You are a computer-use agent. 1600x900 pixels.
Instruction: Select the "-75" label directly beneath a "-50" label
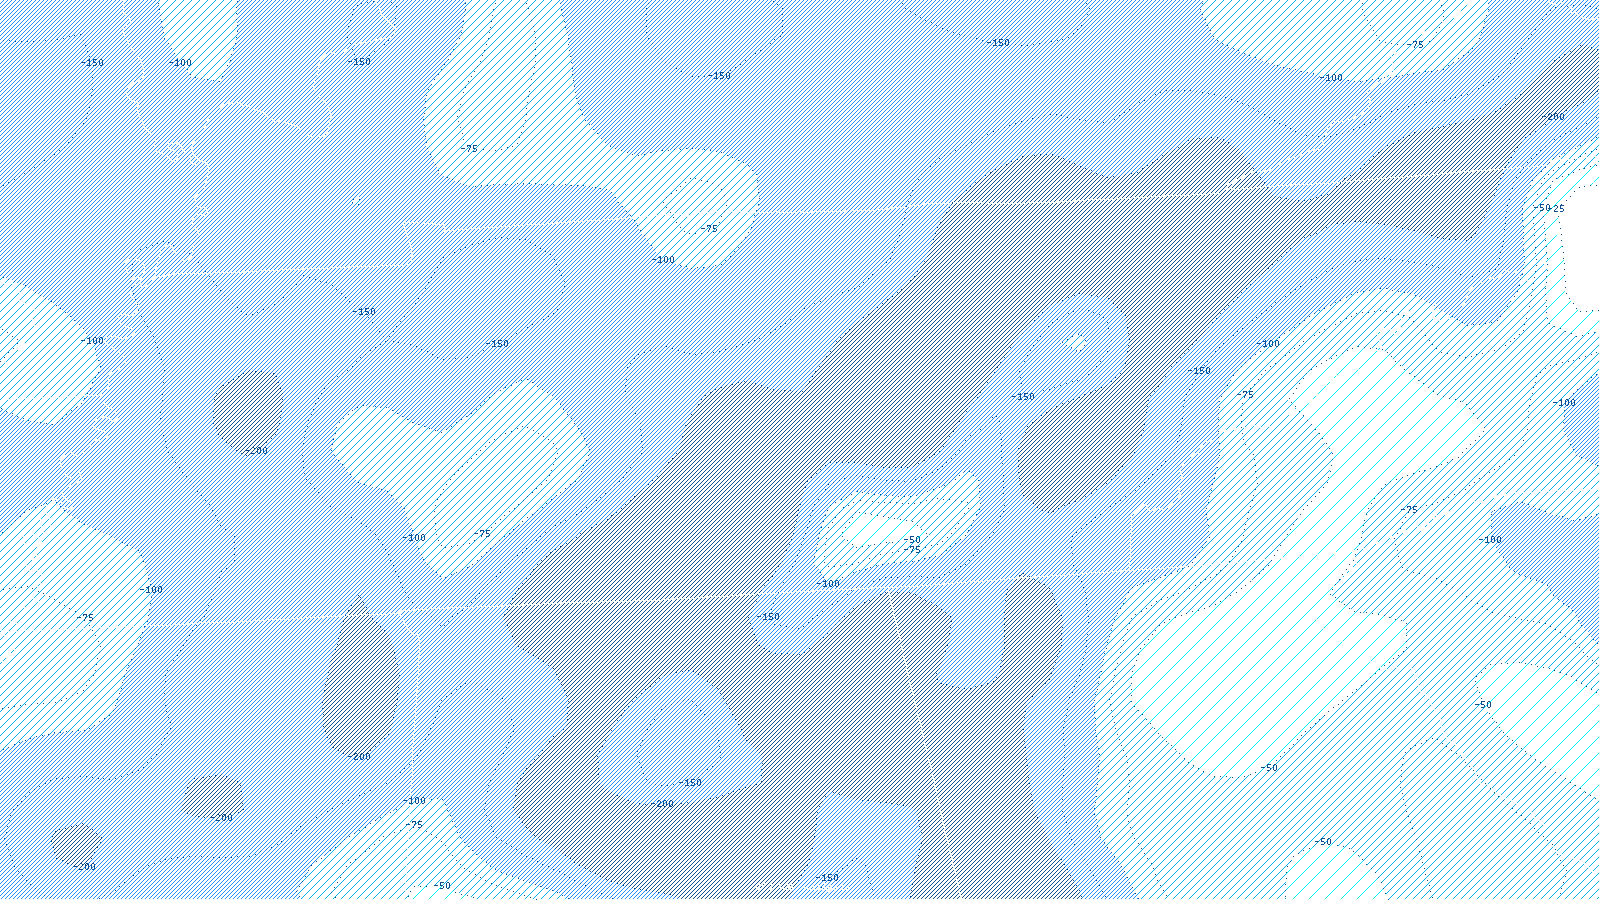[912, 550]
